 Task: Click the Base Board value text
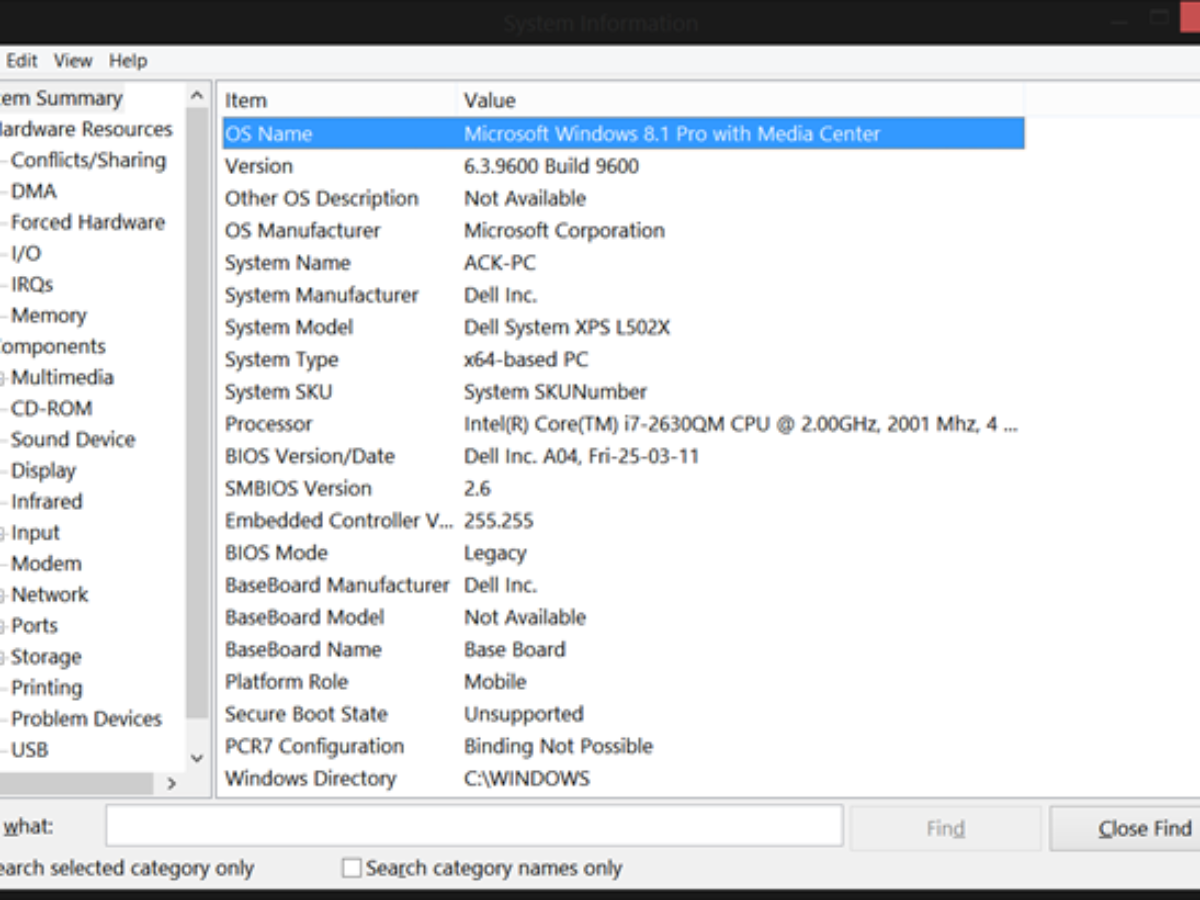point(514,649)
